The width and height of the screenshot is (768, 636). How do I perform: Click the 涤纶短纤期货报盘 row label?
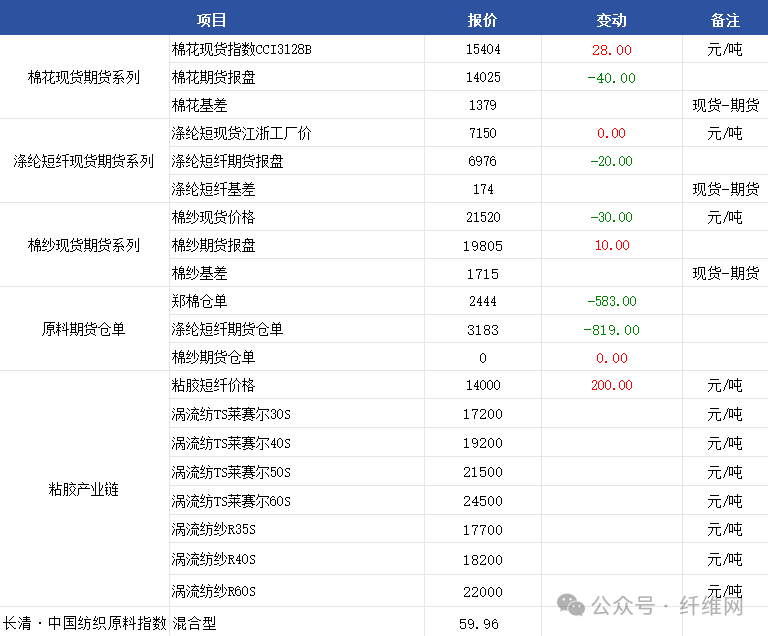pyautogui.click(x=227, y=161)
